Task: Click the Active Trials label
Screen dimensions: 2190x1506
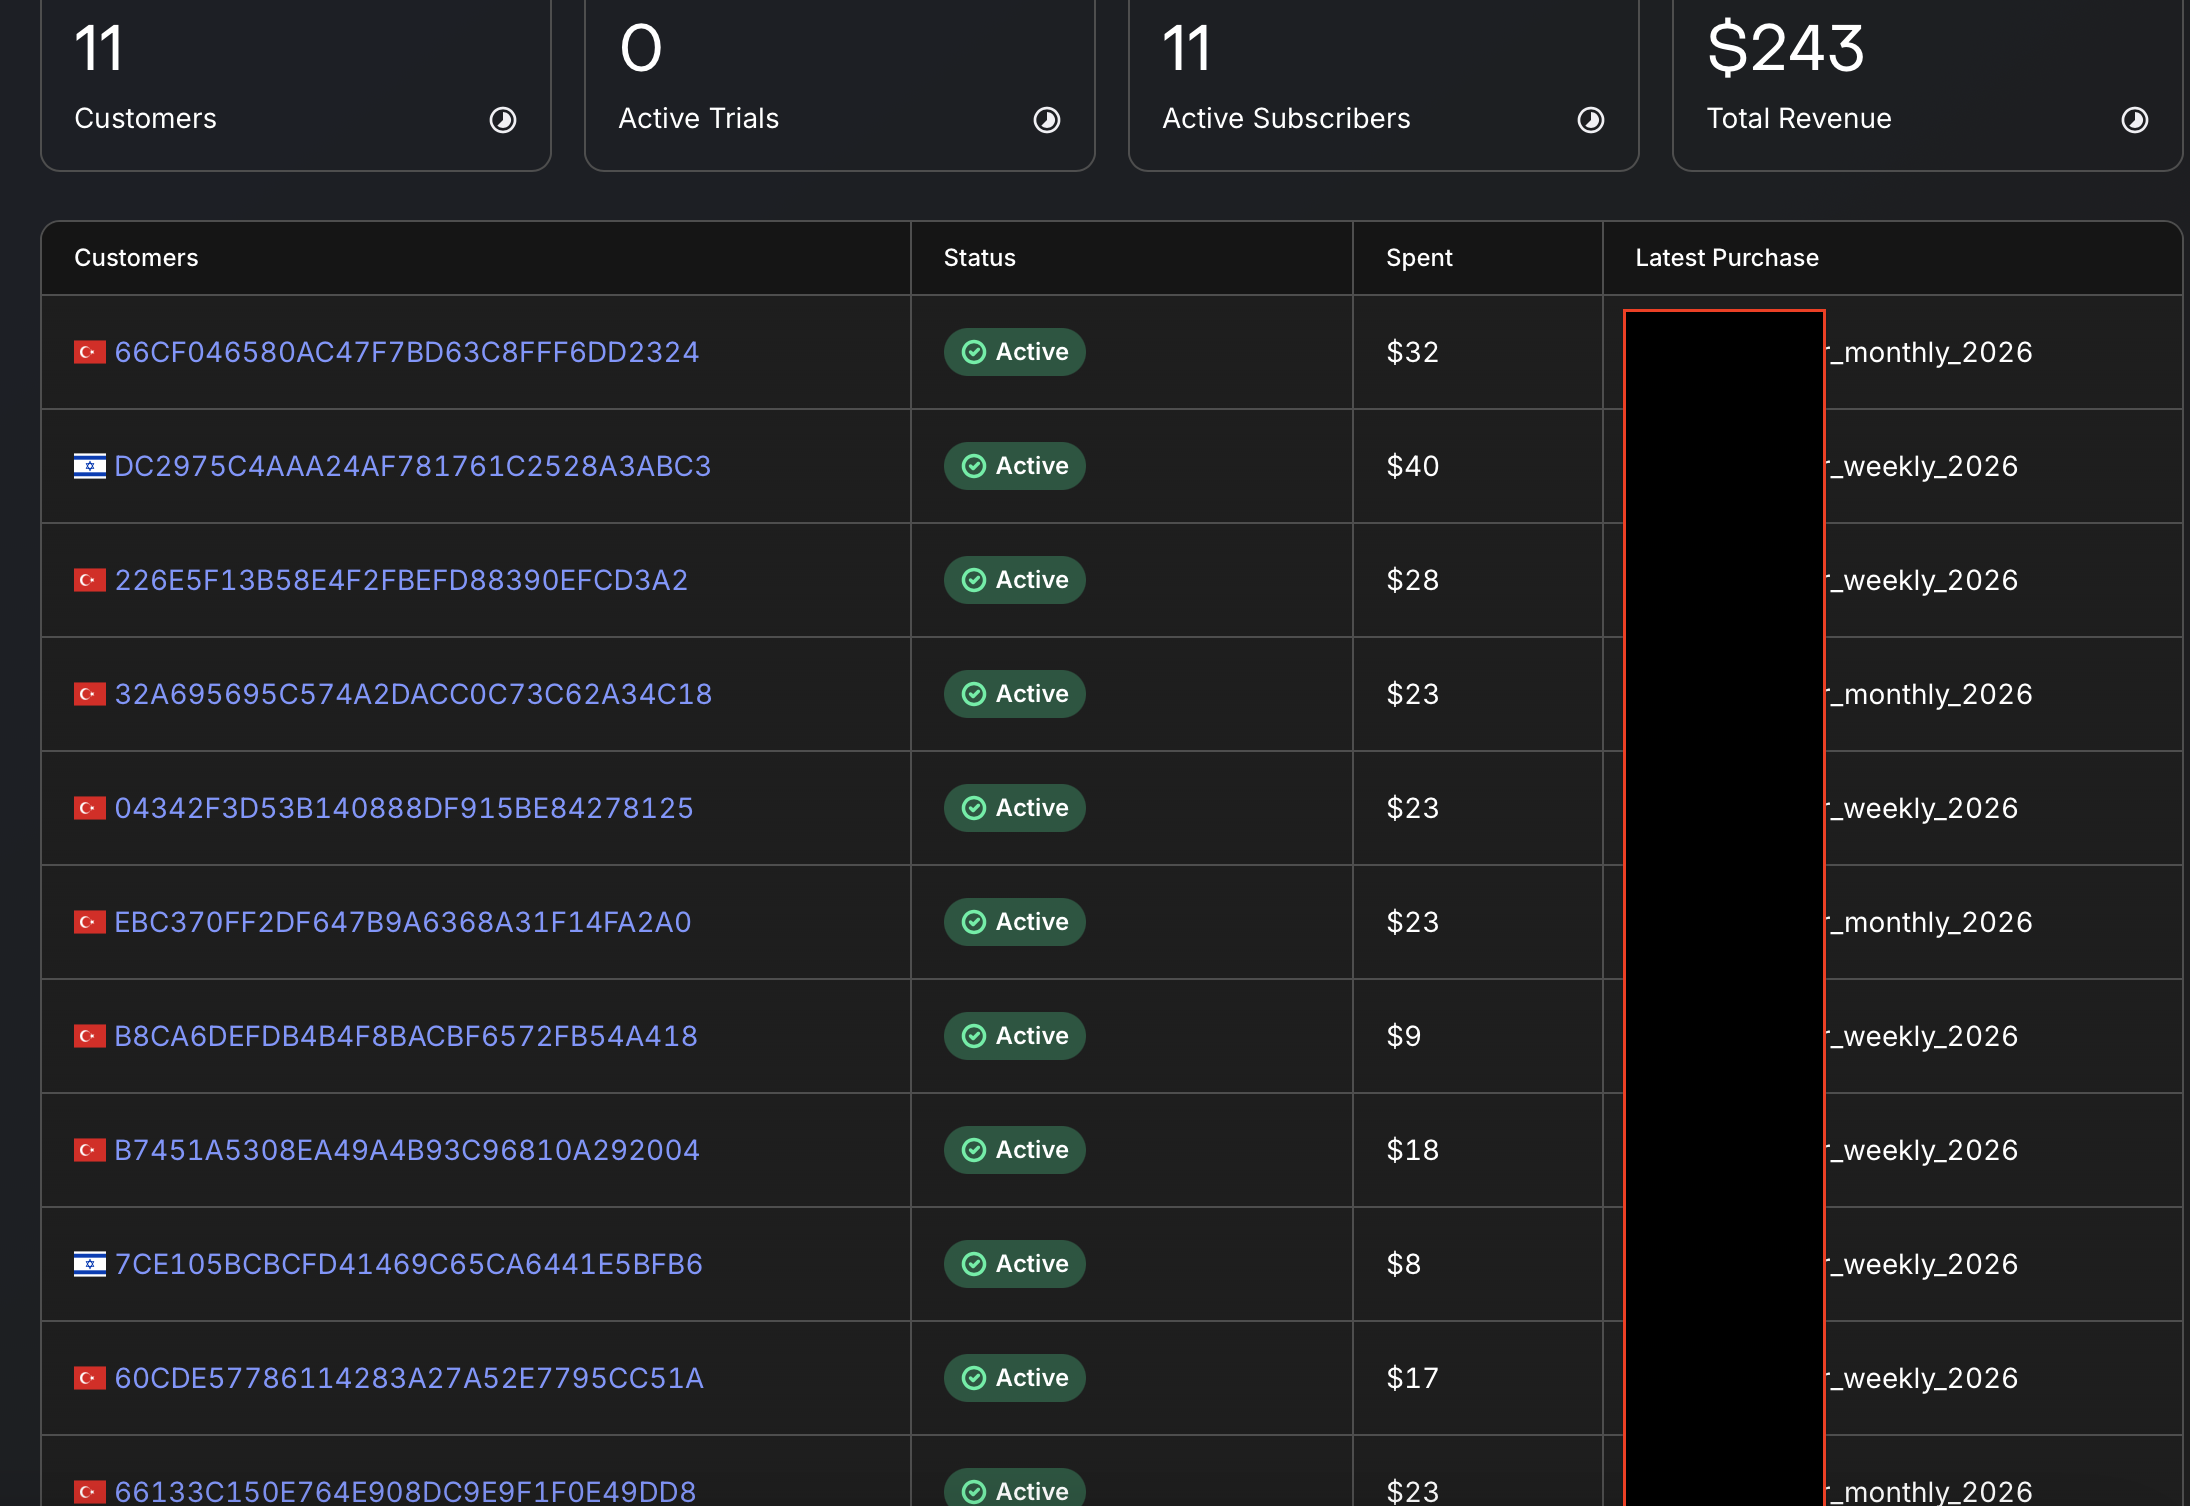Action: click(x=698, y=119)
